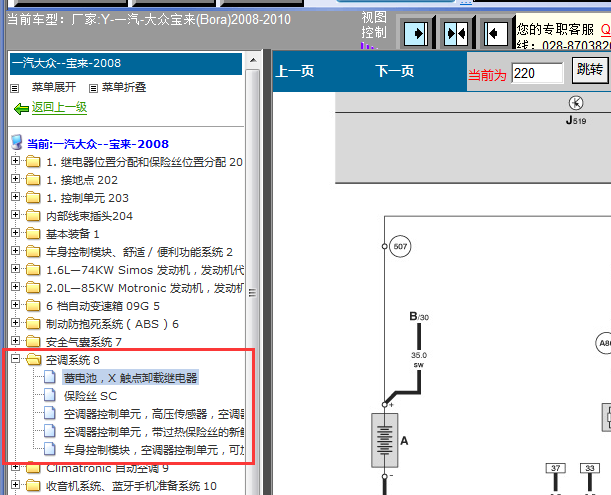The image size is (611, 495).
Task: Click document icon of 保险丝 SC
Action: (x=49, y=395)
